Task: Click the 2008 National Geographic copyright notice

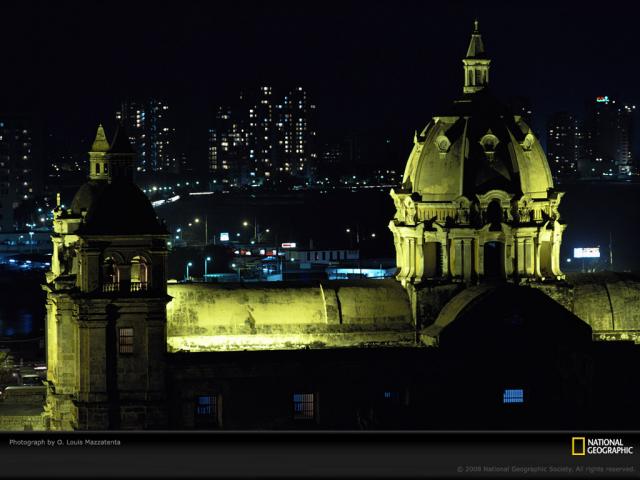Action: [x=545, y=469]
